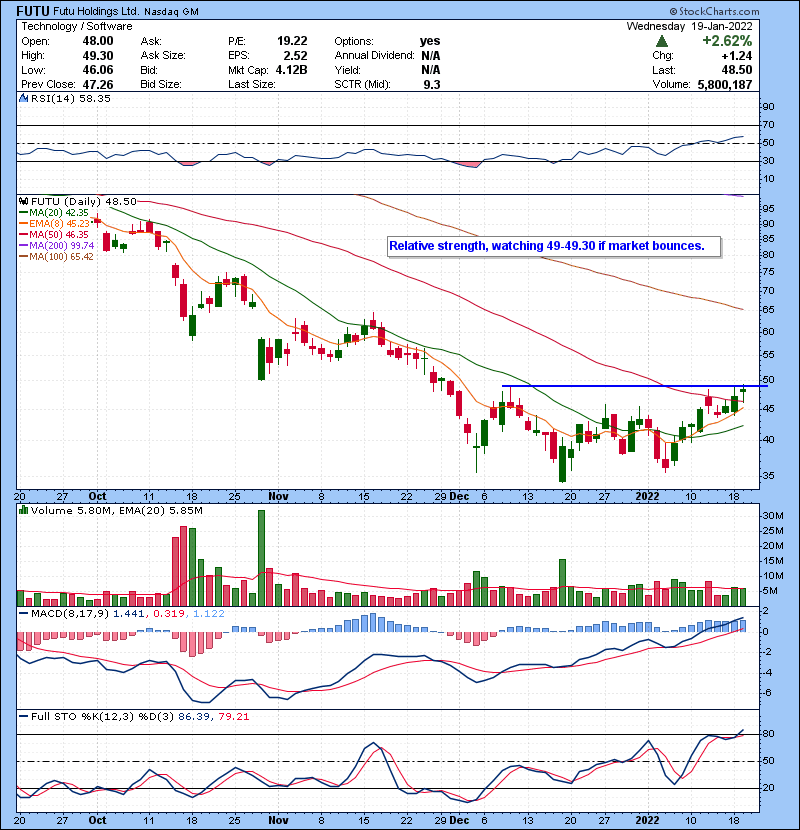This screenshot has width=800, height=830.
Task: Click the green up-triangle next to +2.62%
Action: pos(661,41)
